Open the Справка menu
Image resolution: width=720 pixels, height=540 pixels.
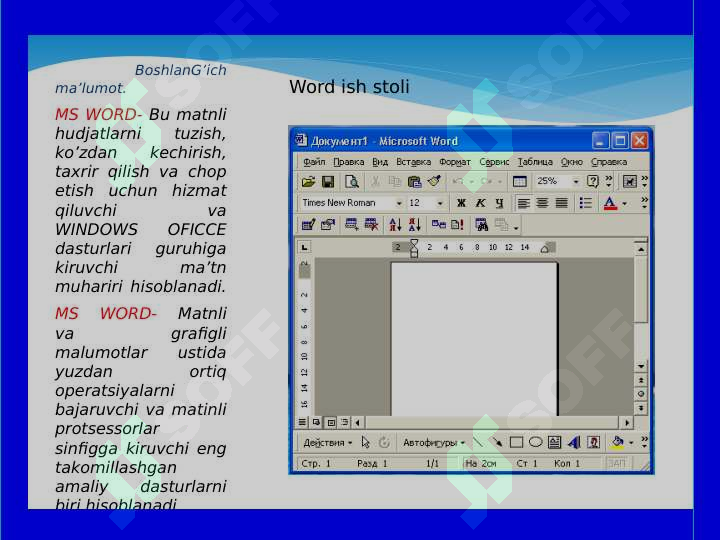tap(609, 162)
